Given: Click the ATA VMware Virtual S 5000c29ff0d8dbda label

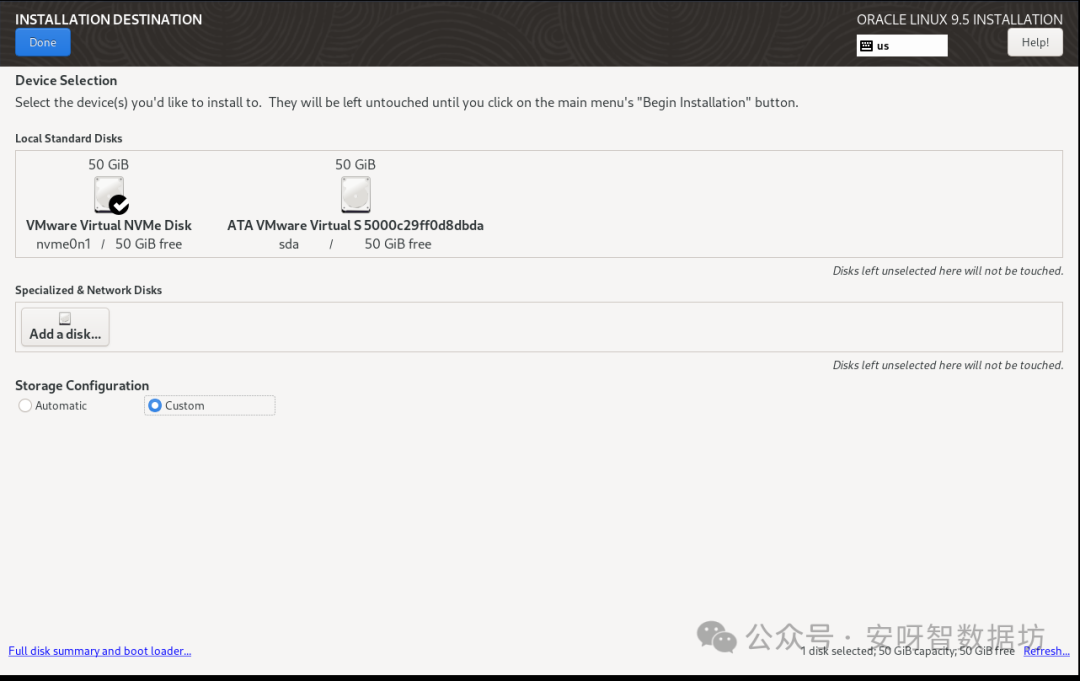Looking at the screenshot, I should pos(355,225).
